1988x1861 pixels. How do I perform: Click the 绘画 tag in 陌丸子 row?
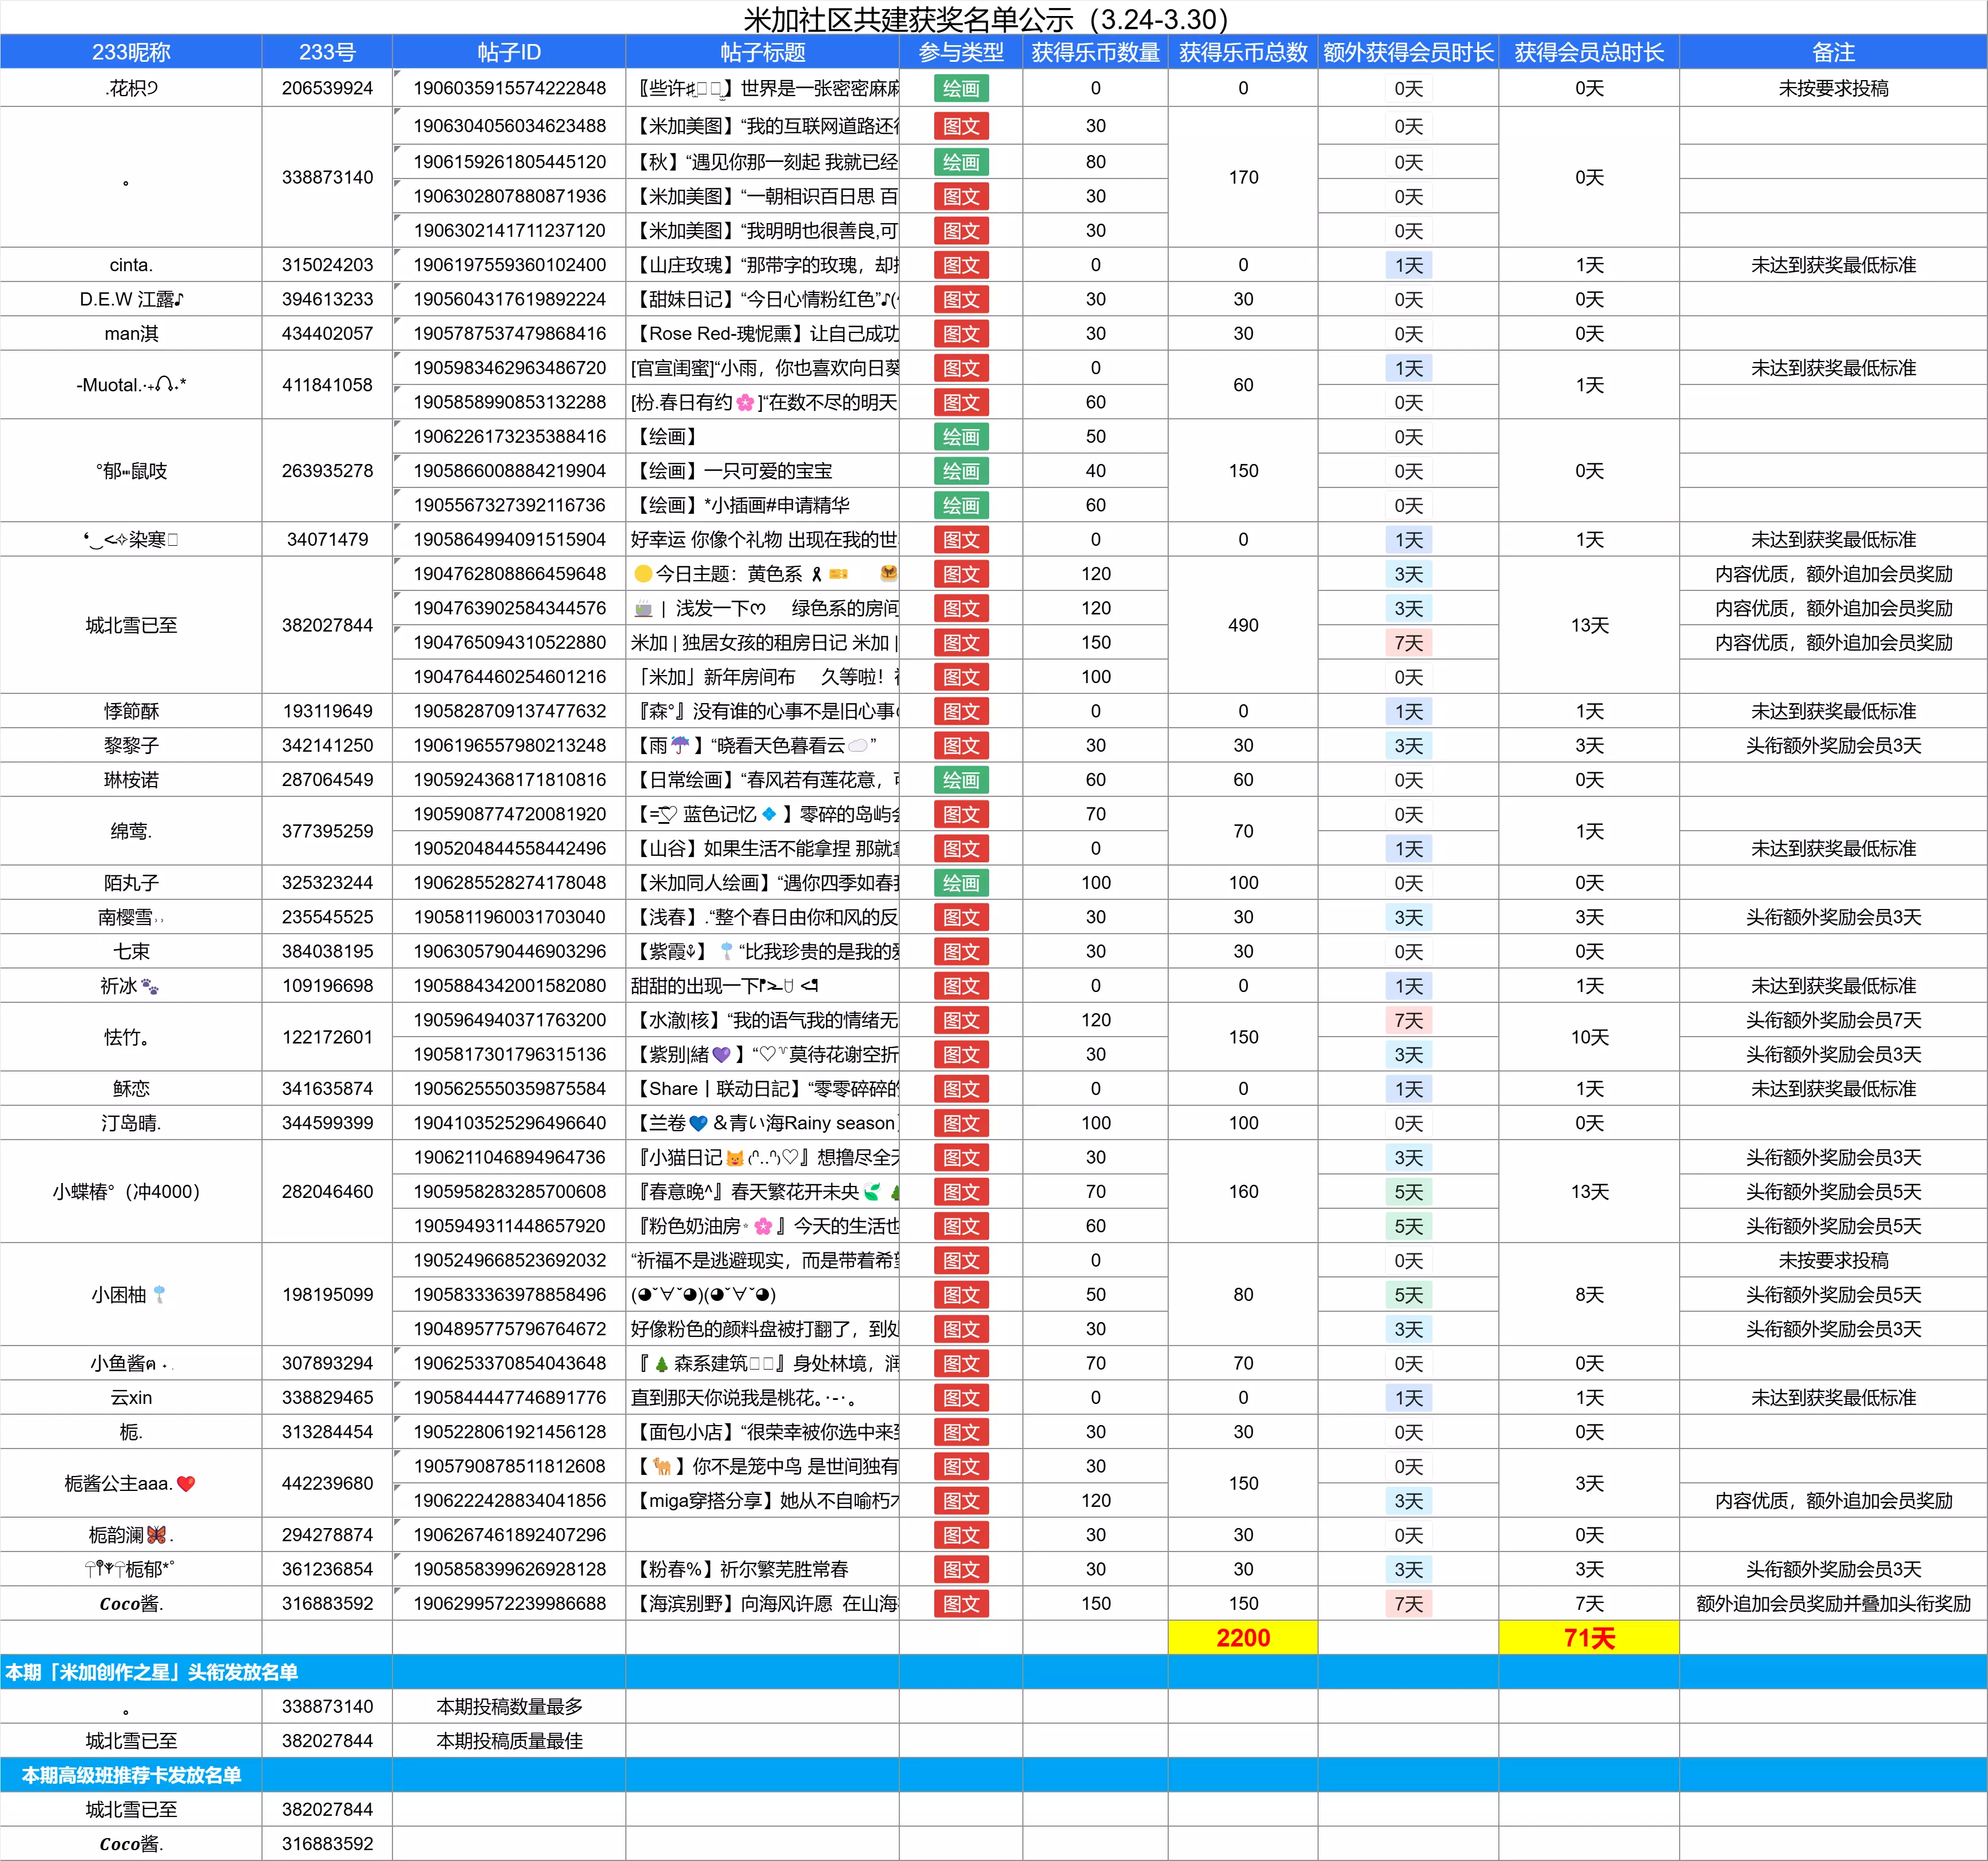[960, 883]
